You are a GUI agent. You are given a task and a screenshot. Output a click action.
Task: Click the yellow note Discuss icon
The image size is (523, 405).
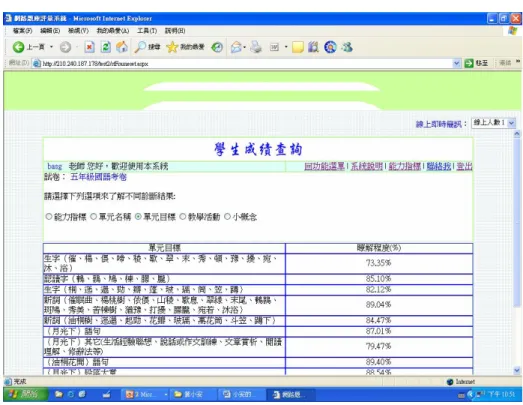tap(298, 47)
